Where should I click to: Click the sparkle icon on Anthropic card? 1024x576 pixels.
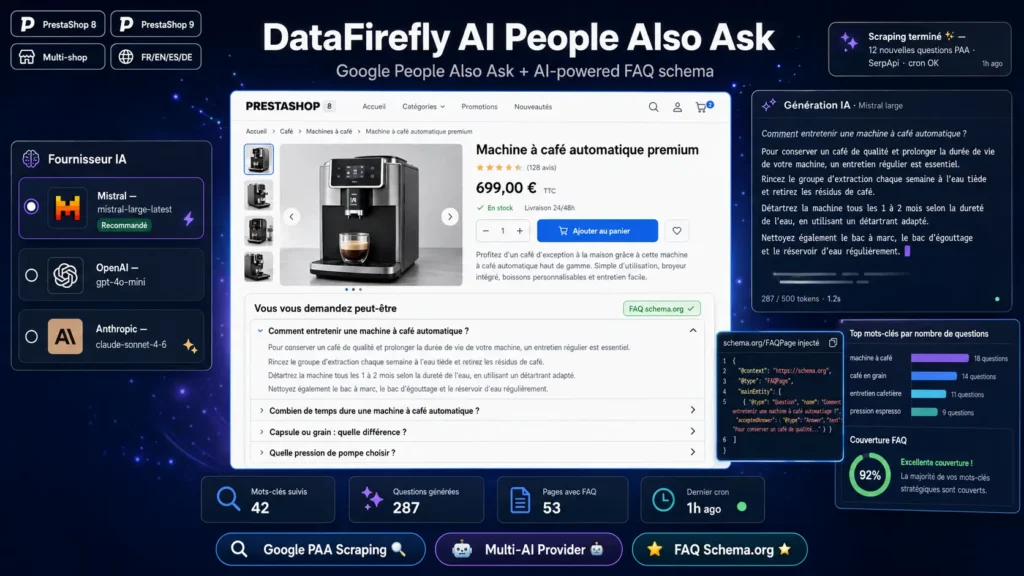tap(190, 345)
